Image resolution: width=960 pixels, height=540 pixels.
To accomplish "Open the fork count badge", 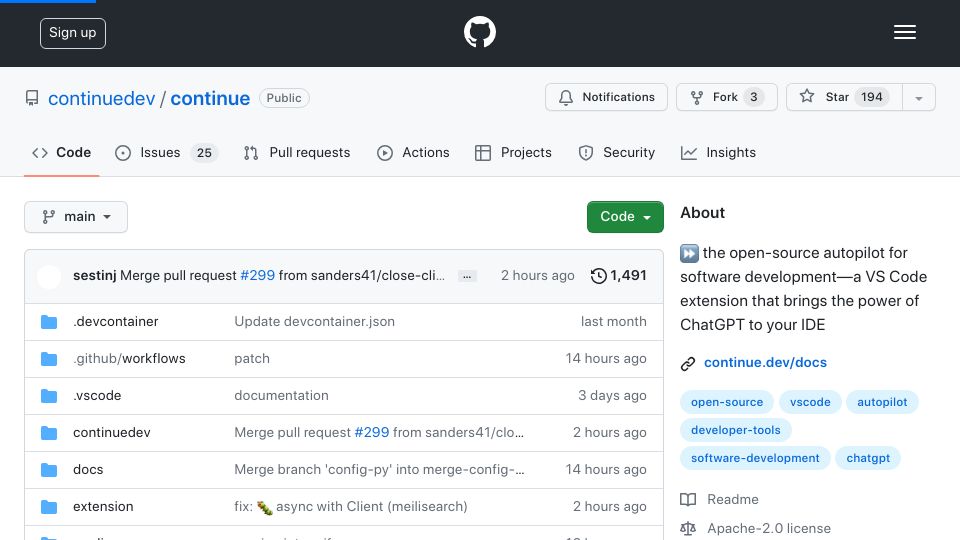I will (x=754, y=97).
